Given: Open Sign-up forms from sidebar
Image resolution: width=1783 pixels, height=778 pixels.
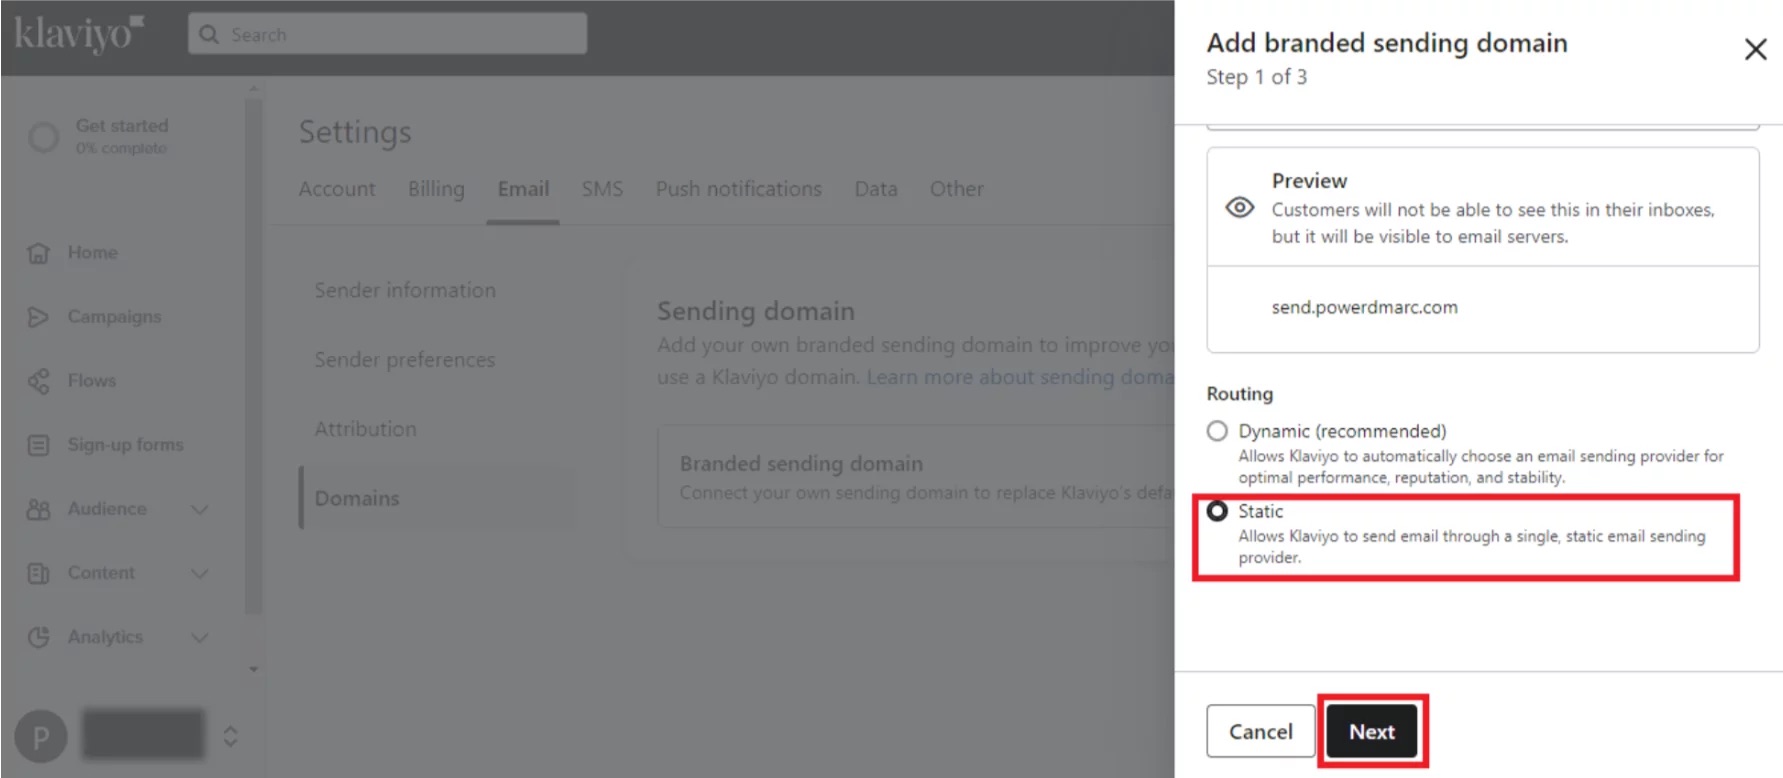Looking at the screenshot, I should click(126, 445).
